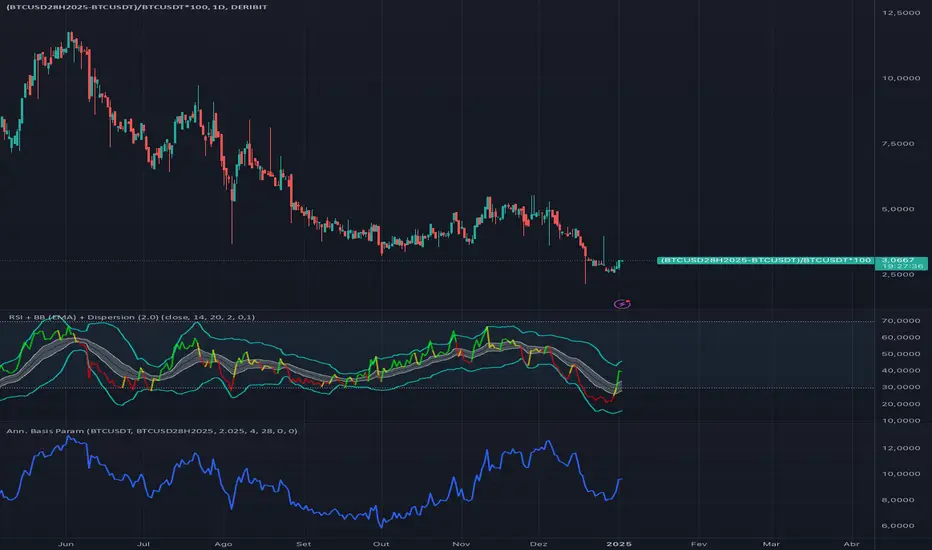Click the Ago label on time axis

point(223,541)
